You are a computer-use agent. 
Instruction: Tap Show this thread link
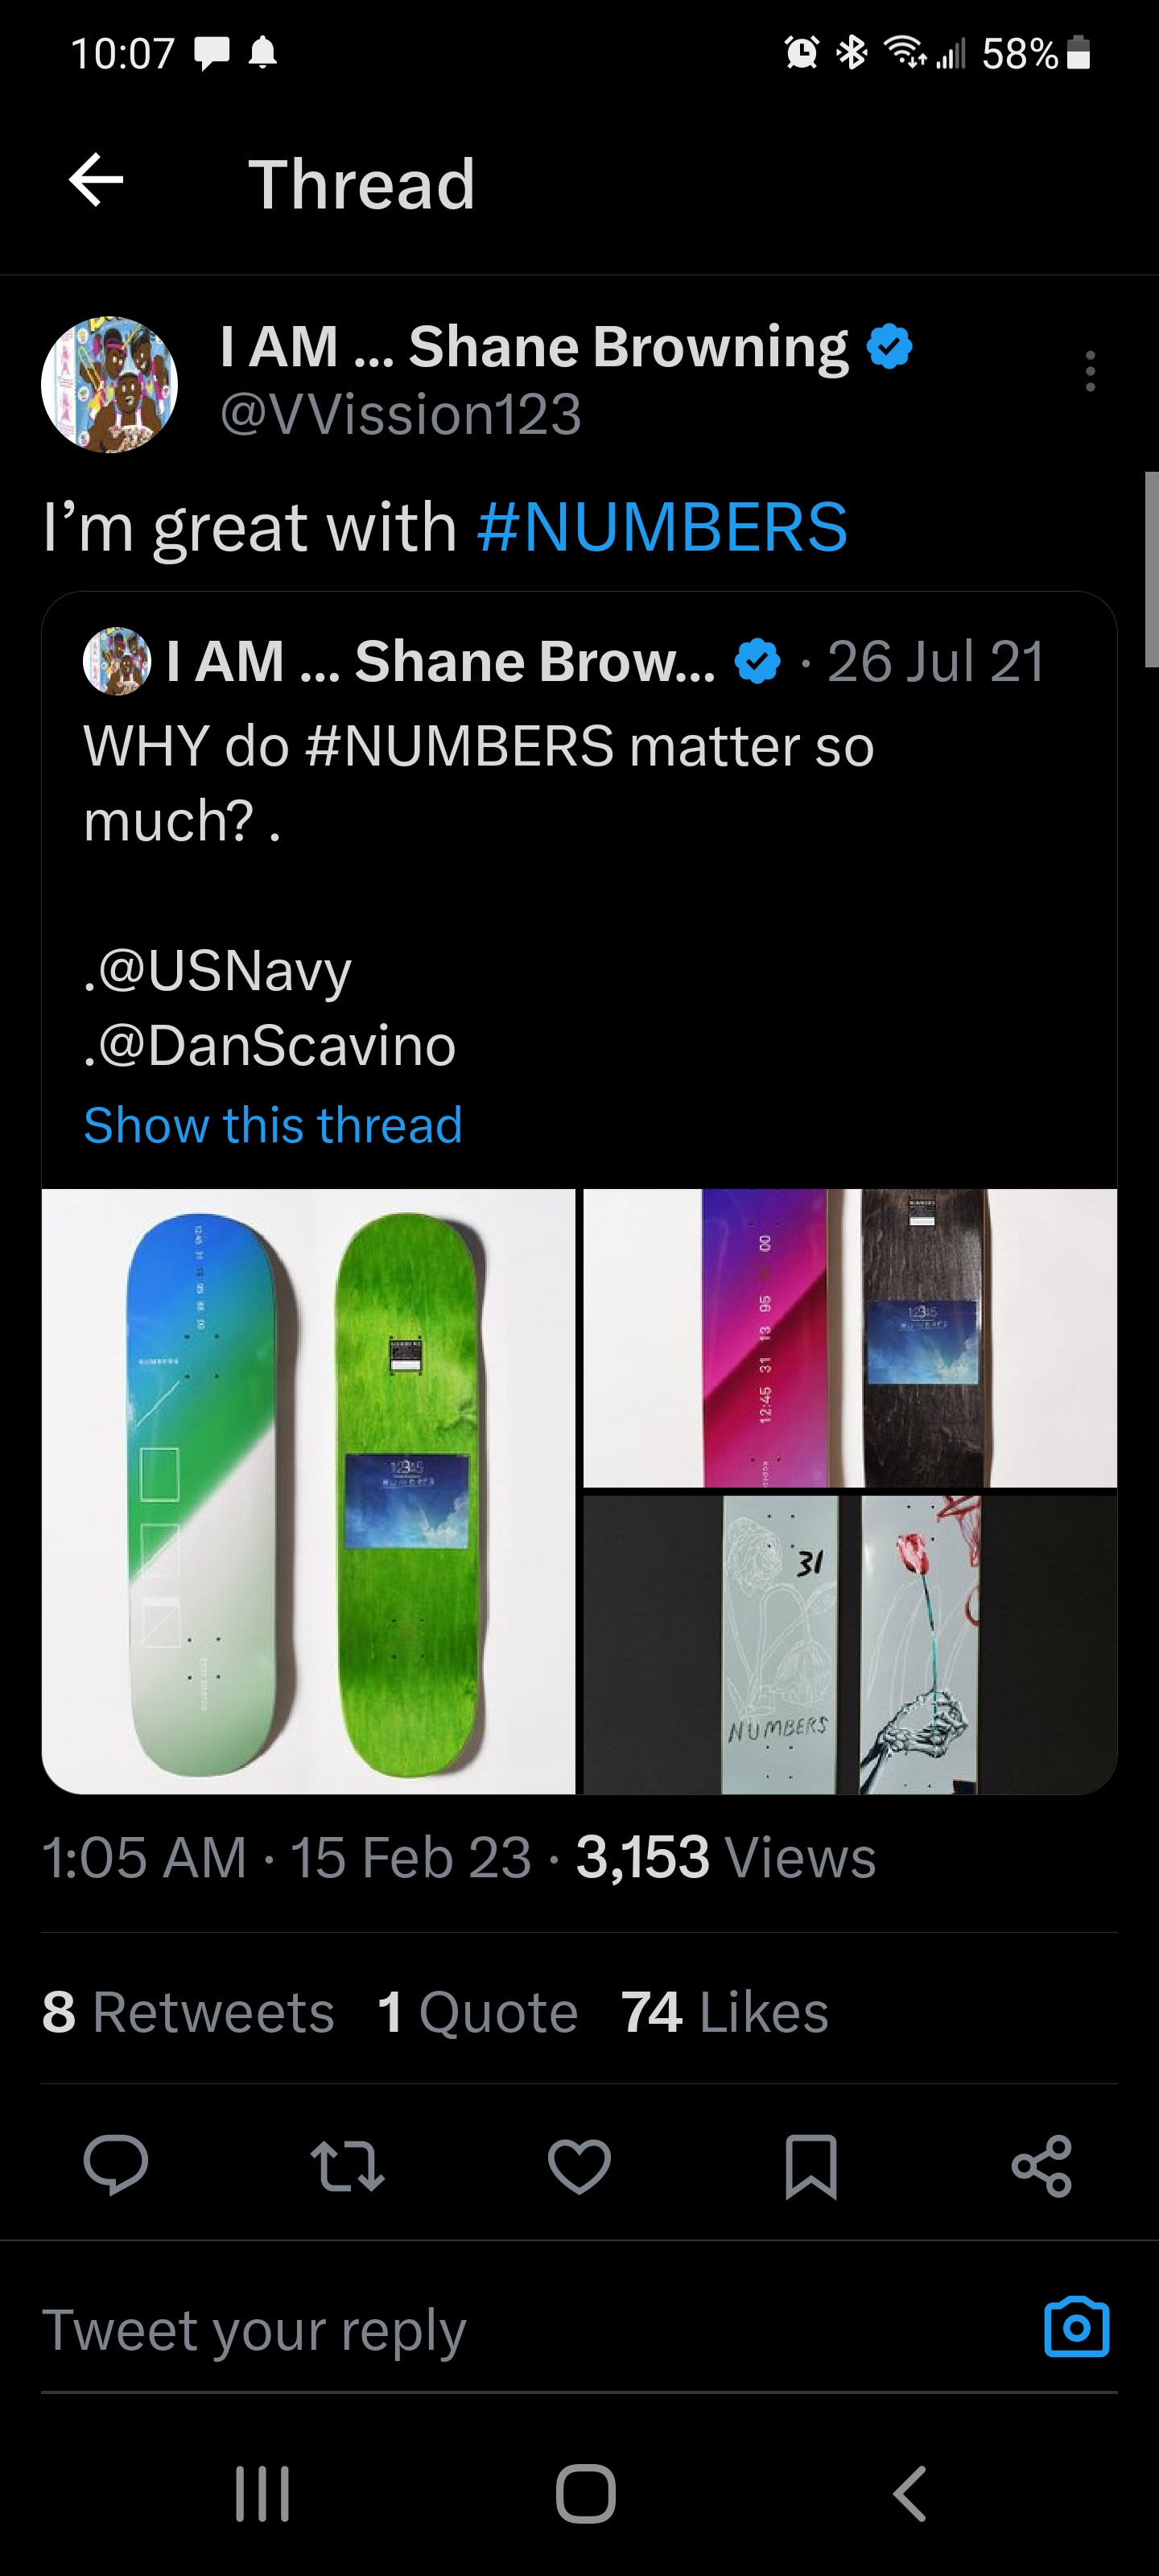tap(273, 1125)
